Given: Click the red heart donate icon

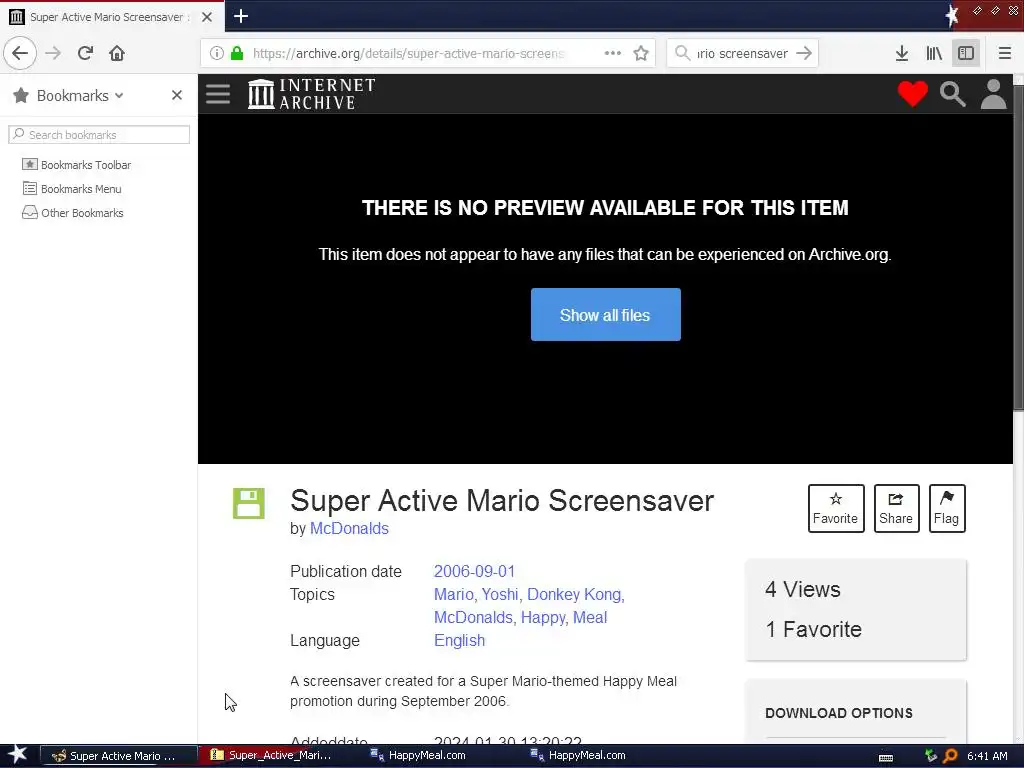Looking at the screenshot, I should (x=912, y=94).
